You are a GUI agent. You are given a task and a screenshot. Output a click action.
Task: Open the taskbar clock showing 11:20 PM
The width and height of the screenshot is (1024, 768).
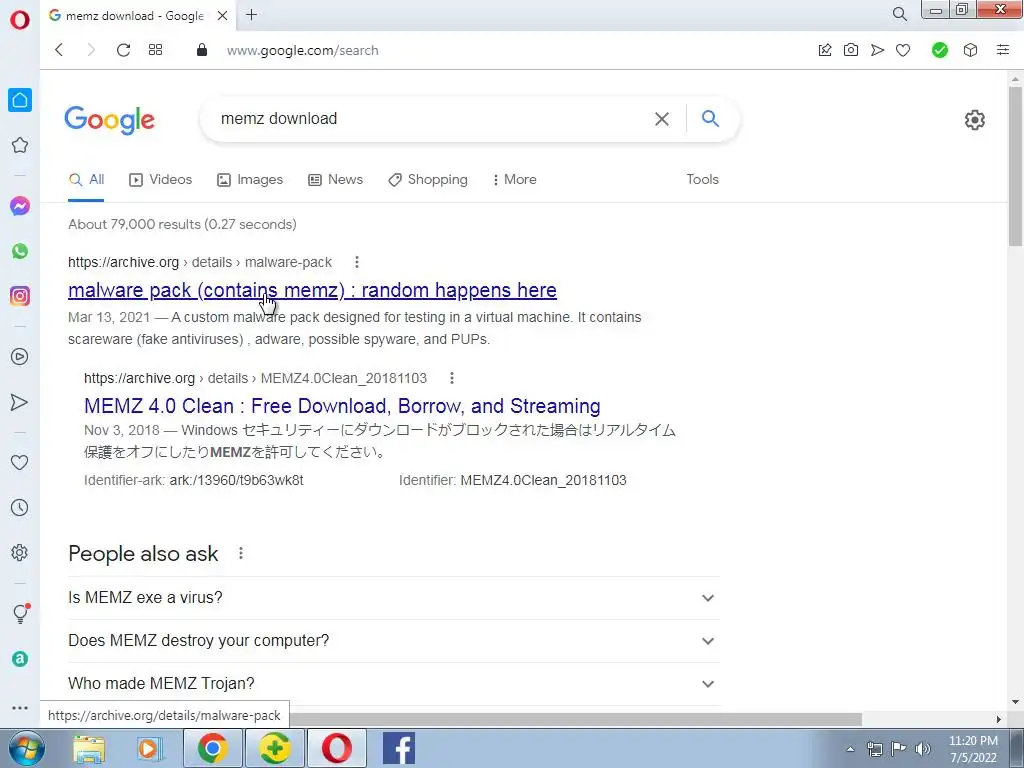click(x=973, y=749)
